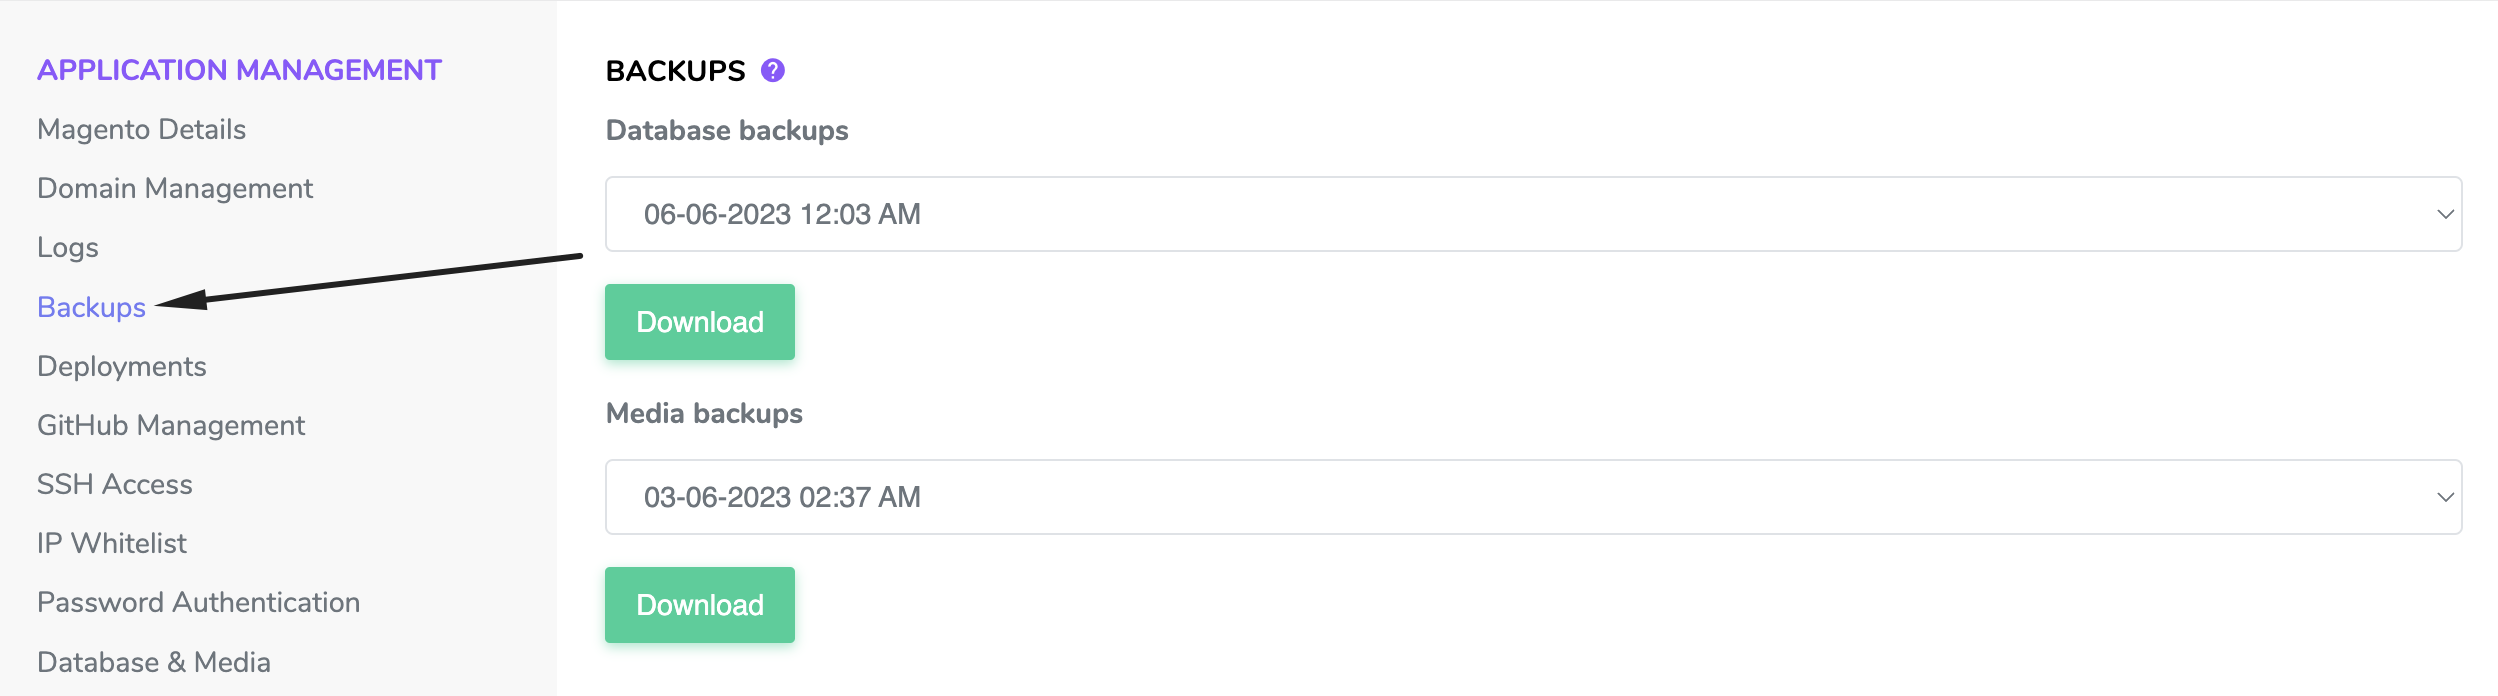Image resolution: width=2498 pixels, height=696 pixels.
Task: Download the selected media backup
Action: click(x=699, y=605)
